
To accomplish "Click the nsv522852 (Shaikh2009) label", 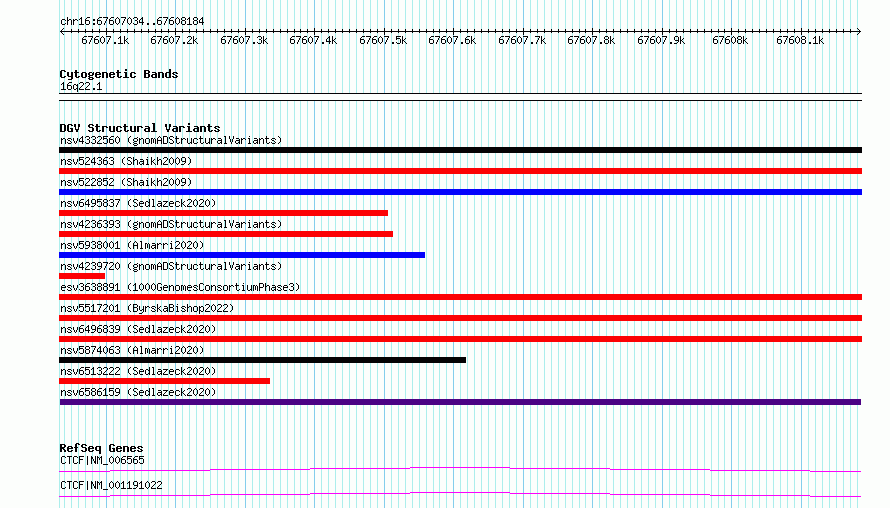I will 126,182.
